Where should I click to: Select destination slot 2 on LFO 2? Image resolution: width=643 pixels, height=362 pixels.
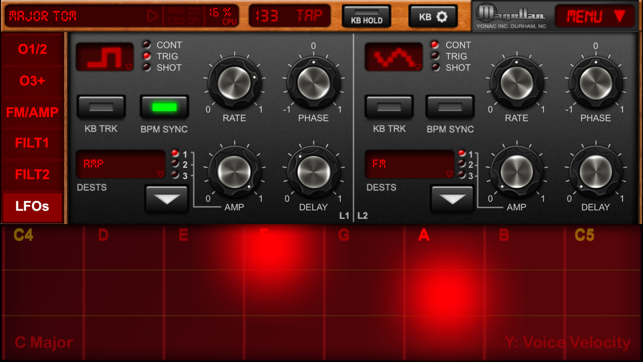[x=462, y=164]
